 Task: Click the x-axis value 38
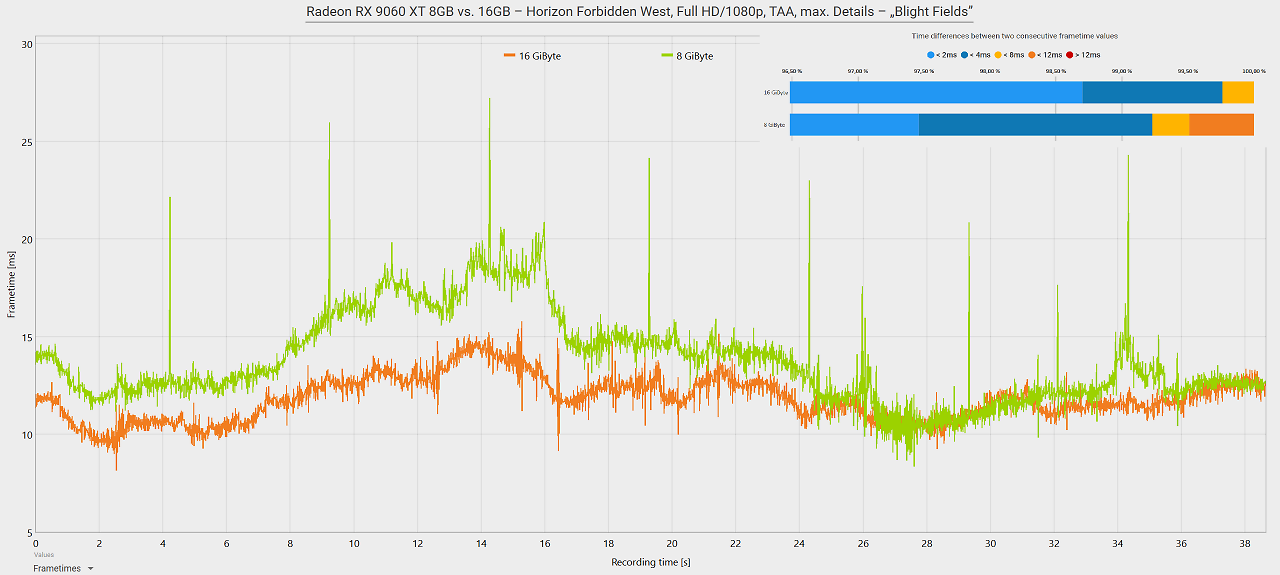point(1245,544)
